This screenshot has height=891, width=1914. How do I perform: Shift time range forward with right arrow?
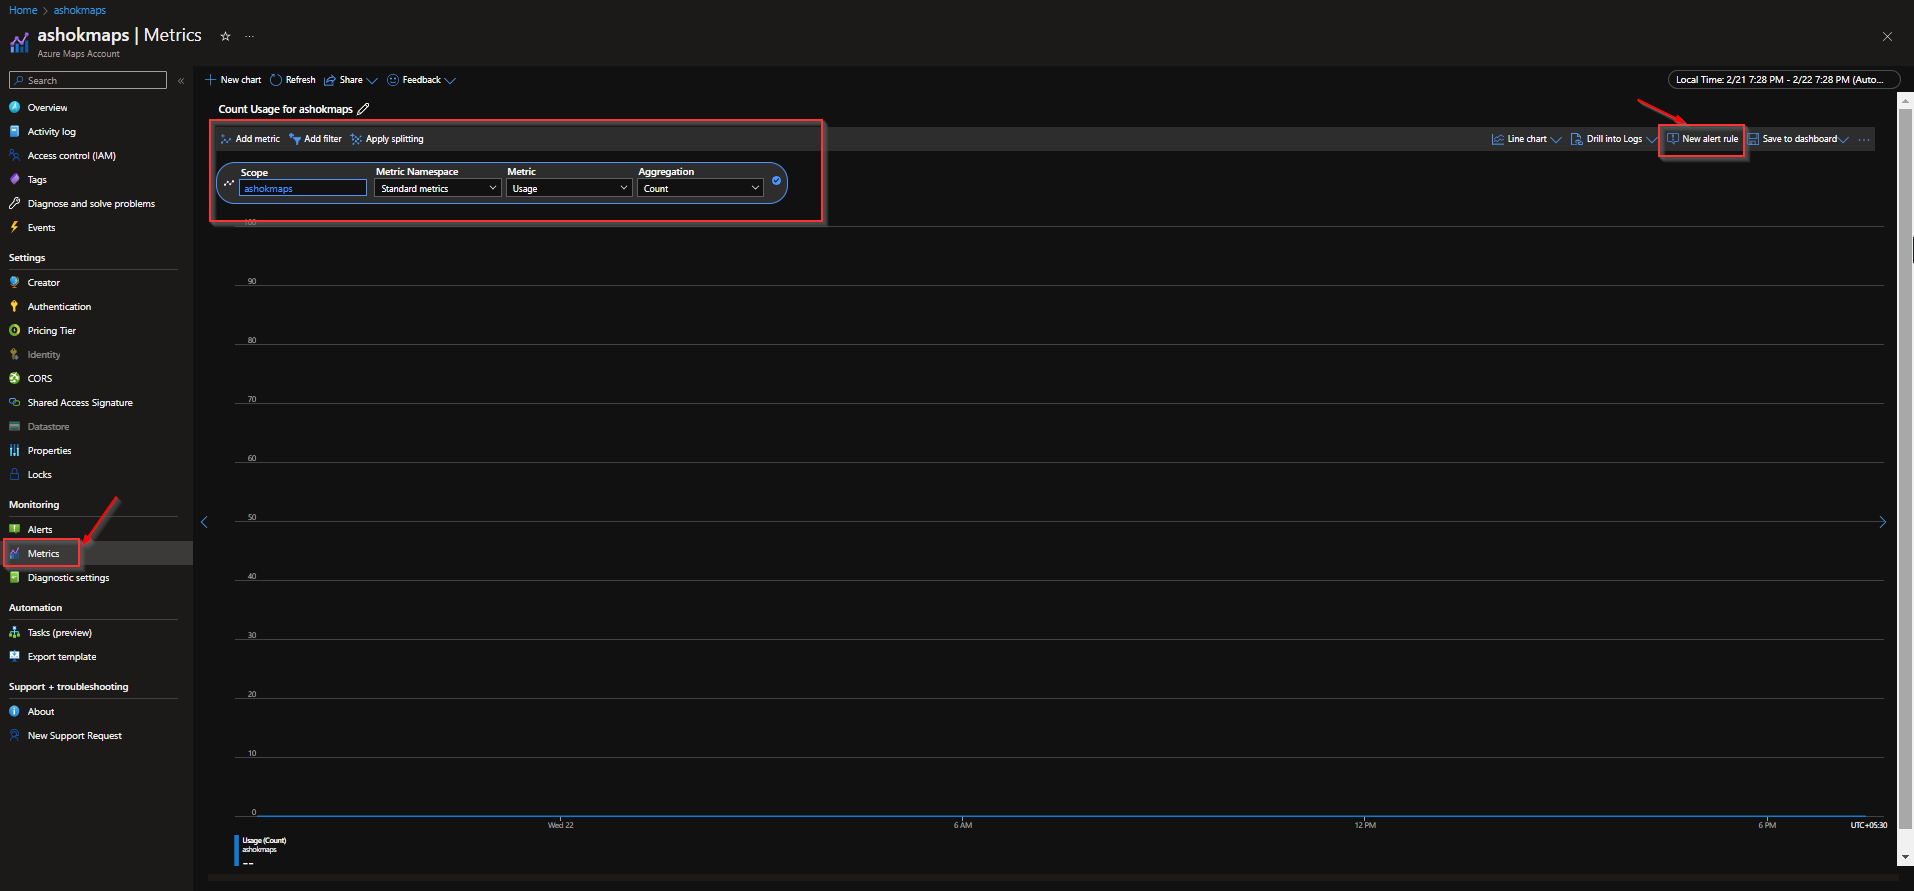coord(1883,522)
